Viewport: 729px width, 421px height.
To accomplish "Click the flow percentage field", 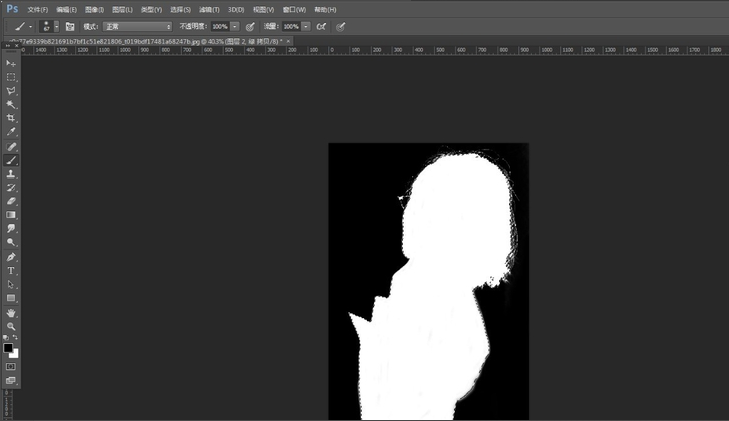I will tap(290, 27).
